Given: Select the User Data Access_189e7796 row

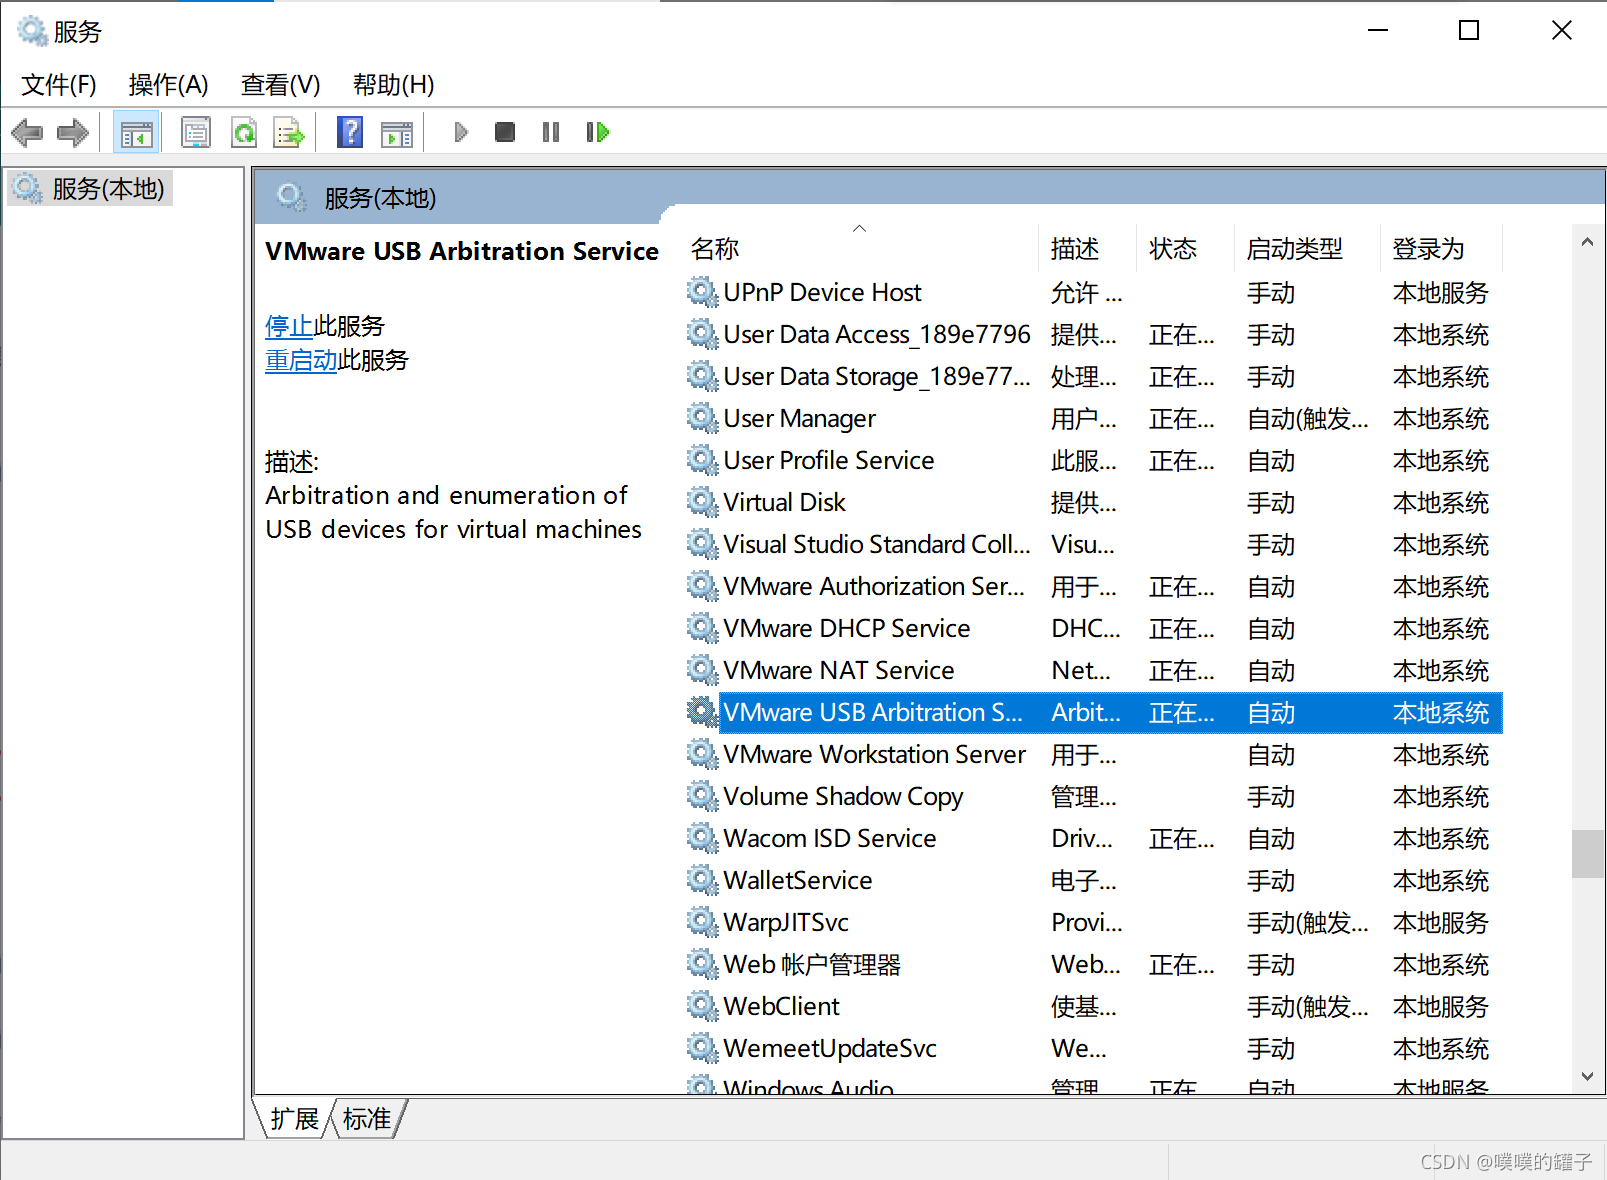Looking at the screenshot, I should 1094,334.
